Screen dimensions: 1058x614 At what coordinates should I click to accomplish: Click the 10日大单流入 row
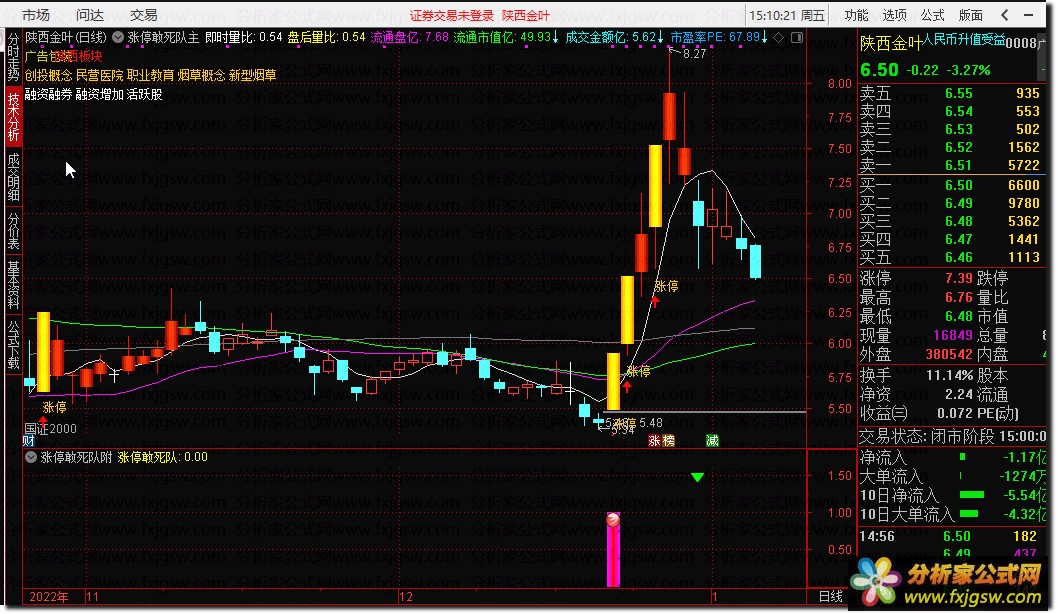pos(952,514)
